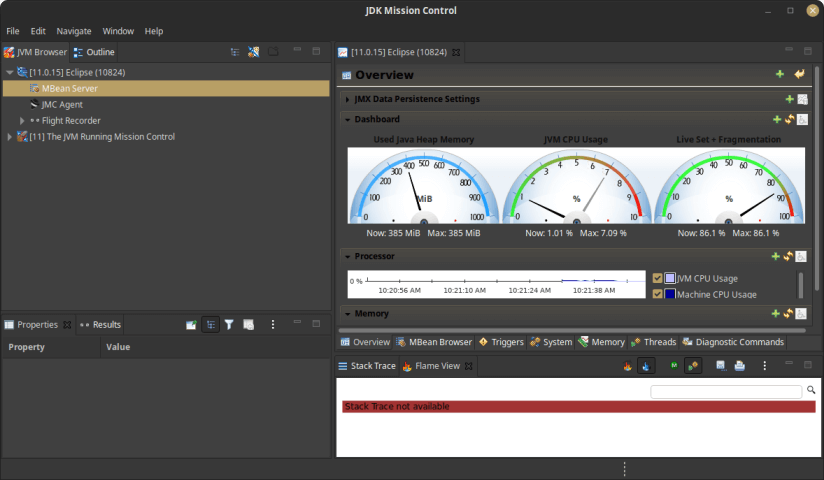Expand The JVM Running Mission Control node
The width and height of the screenshot is (824, 480).
coord(9,137)
